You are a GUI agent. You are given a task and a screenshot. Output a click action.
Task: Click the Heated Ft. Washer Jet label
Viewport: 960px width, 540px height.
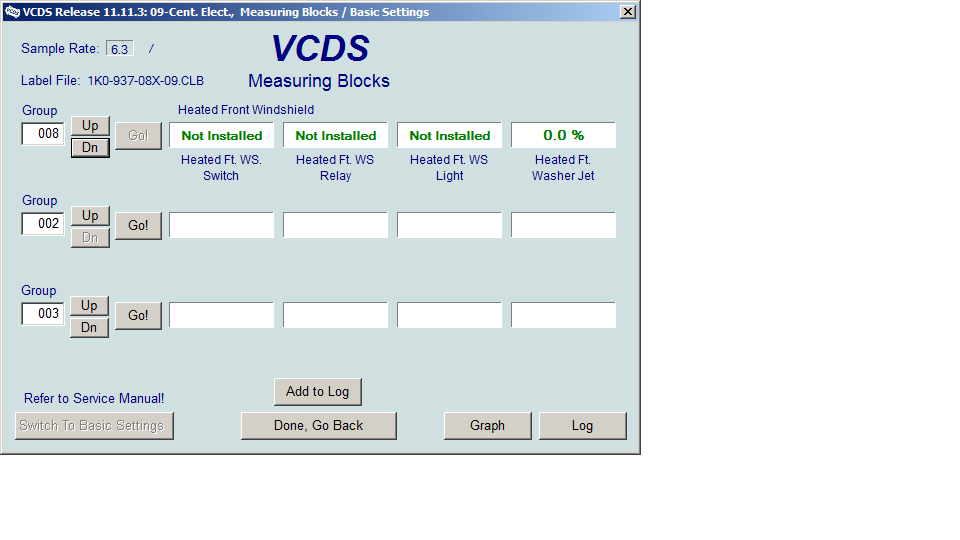point(563,168)
